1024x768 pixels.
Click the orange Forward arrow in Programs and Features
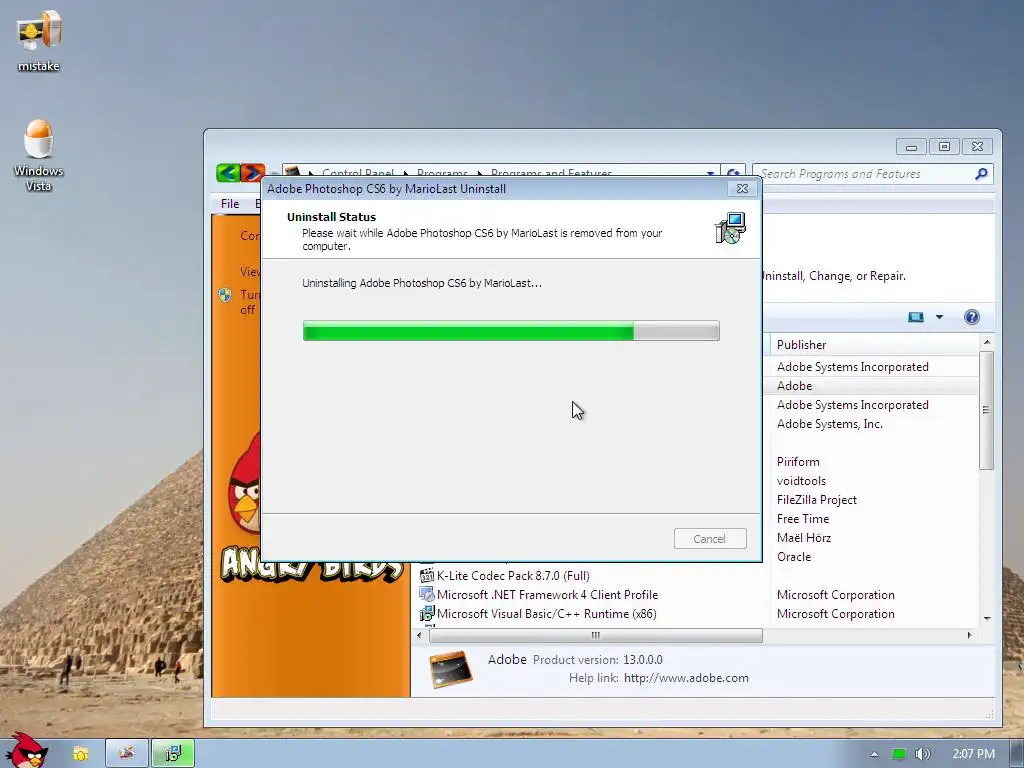tap(252, 173)
